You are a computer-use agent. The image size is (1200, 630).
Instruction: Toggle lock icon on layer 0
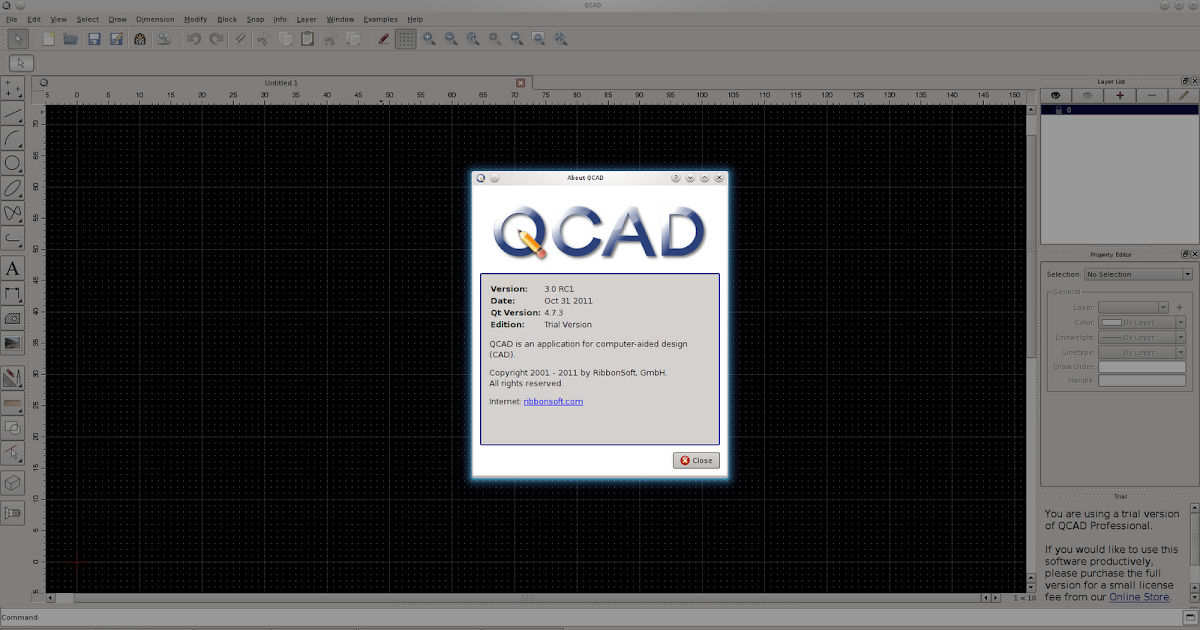click(1058, 110)
